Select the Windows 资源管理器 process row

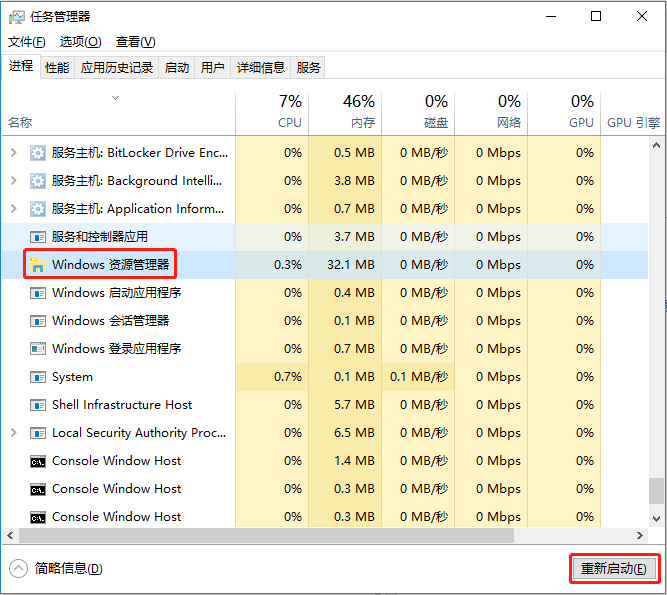(325, 265)
